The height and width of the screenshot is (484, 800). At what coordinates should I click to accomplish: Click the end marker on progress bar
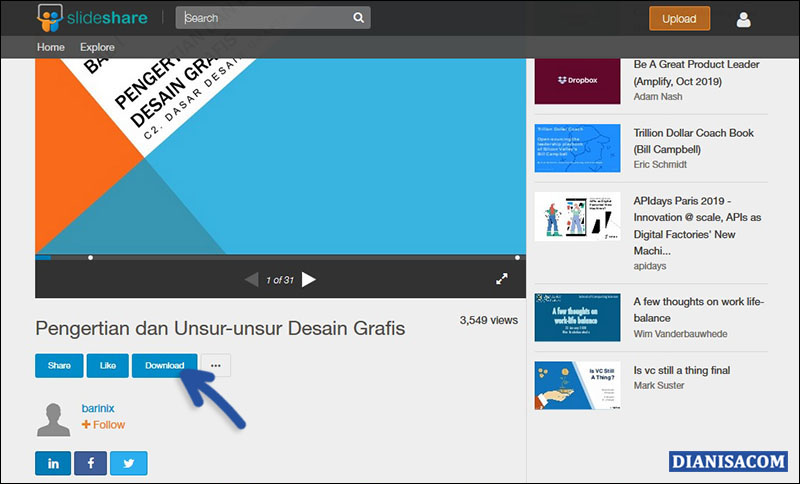[517, 258]
